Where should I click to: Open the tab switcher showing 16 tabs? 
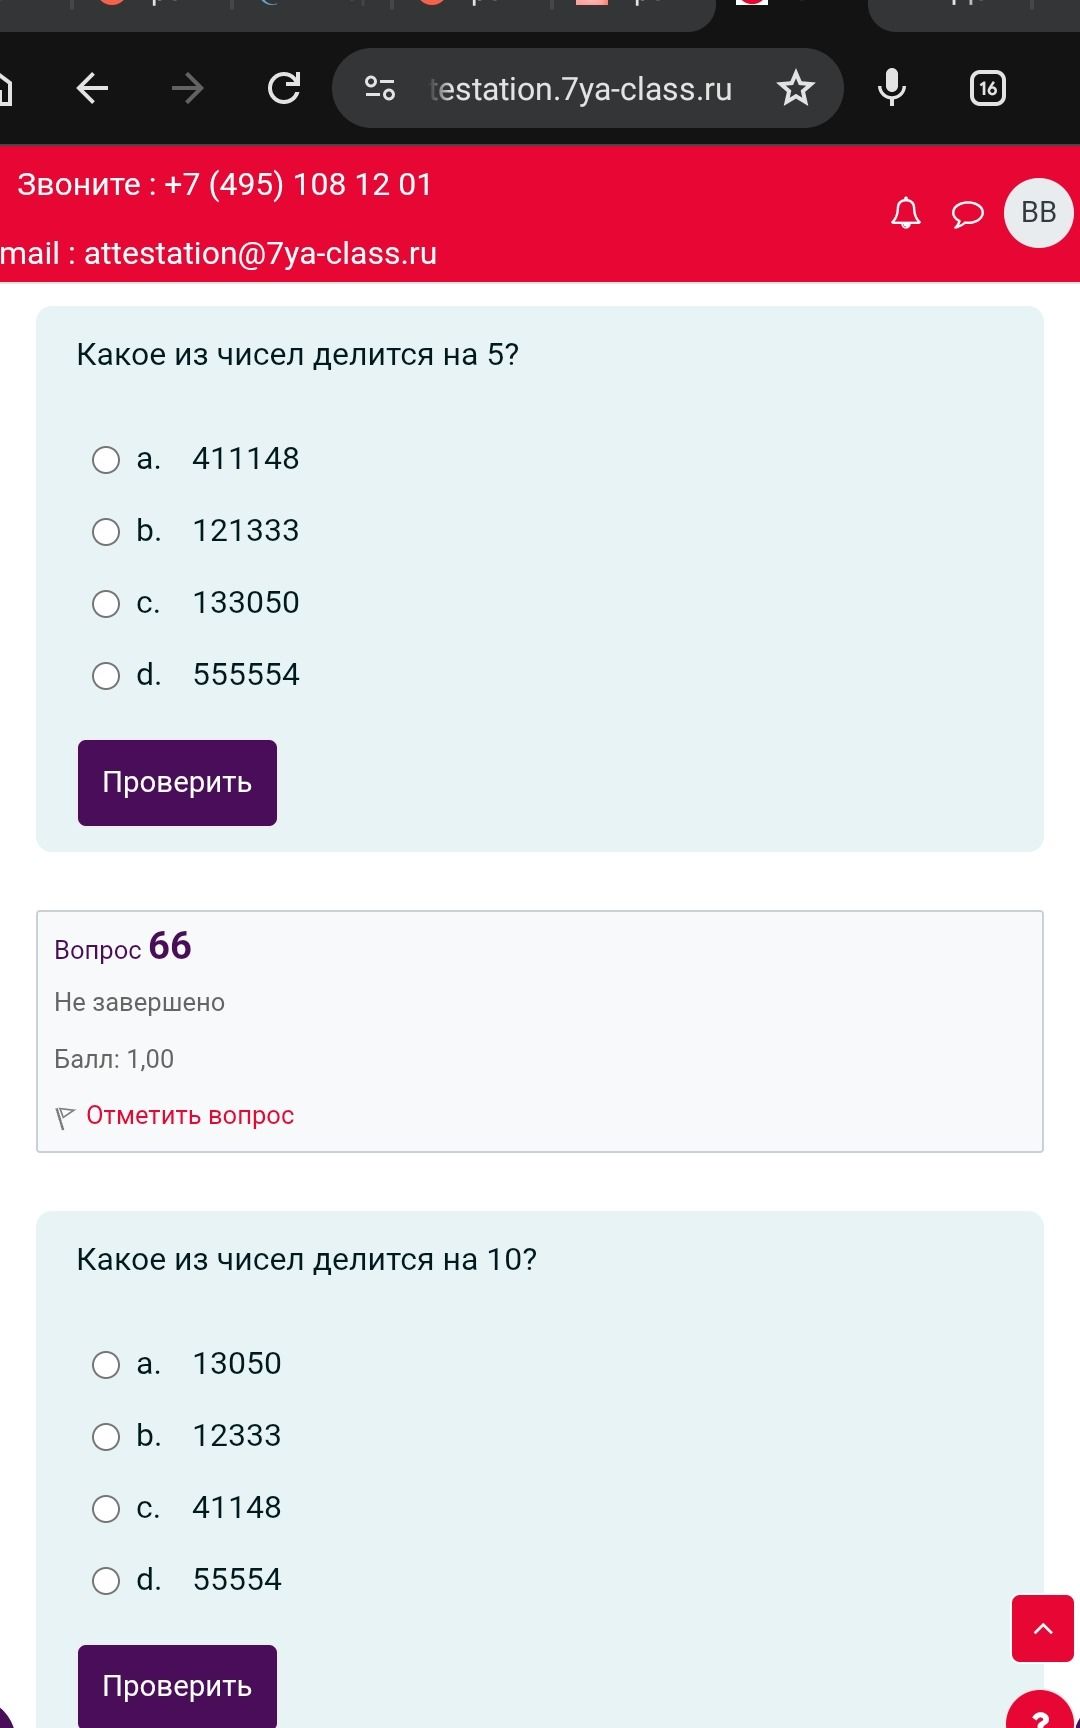pyautogui.click(x=988, y=89)
